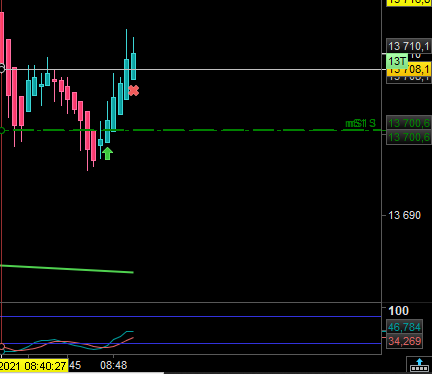
Task: Select the green mS1 S support line label
Action: (x=361, y=124)
